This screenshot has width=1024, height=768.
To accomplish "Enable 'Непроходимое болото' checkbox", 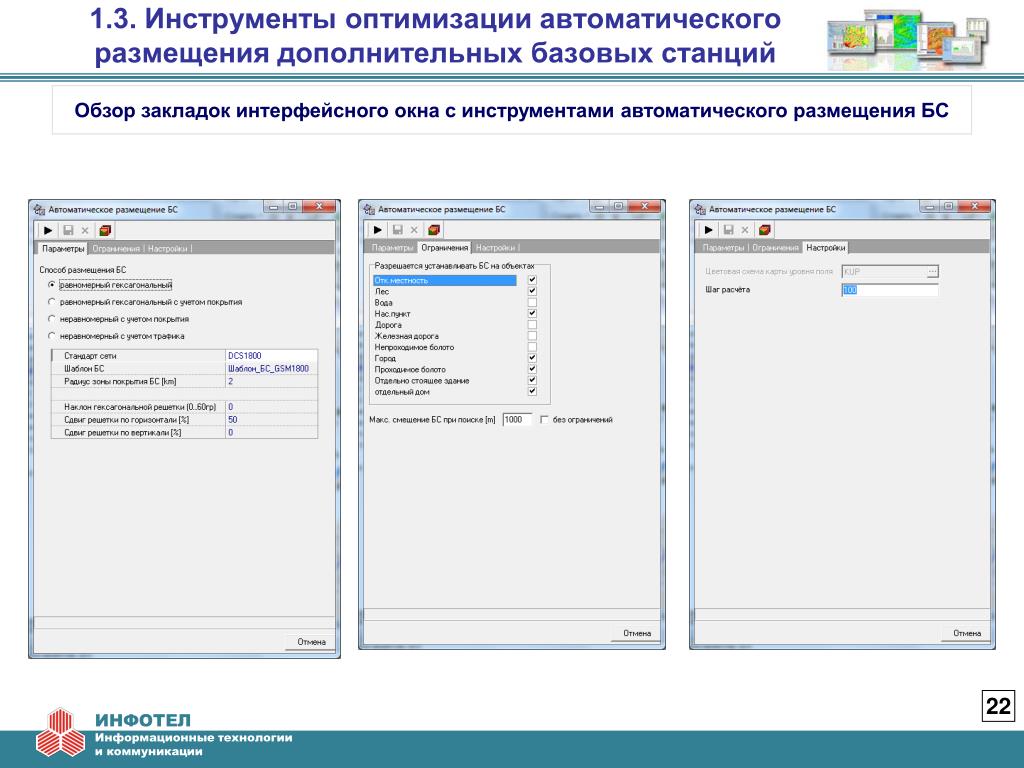I will [x=532, y=347].
